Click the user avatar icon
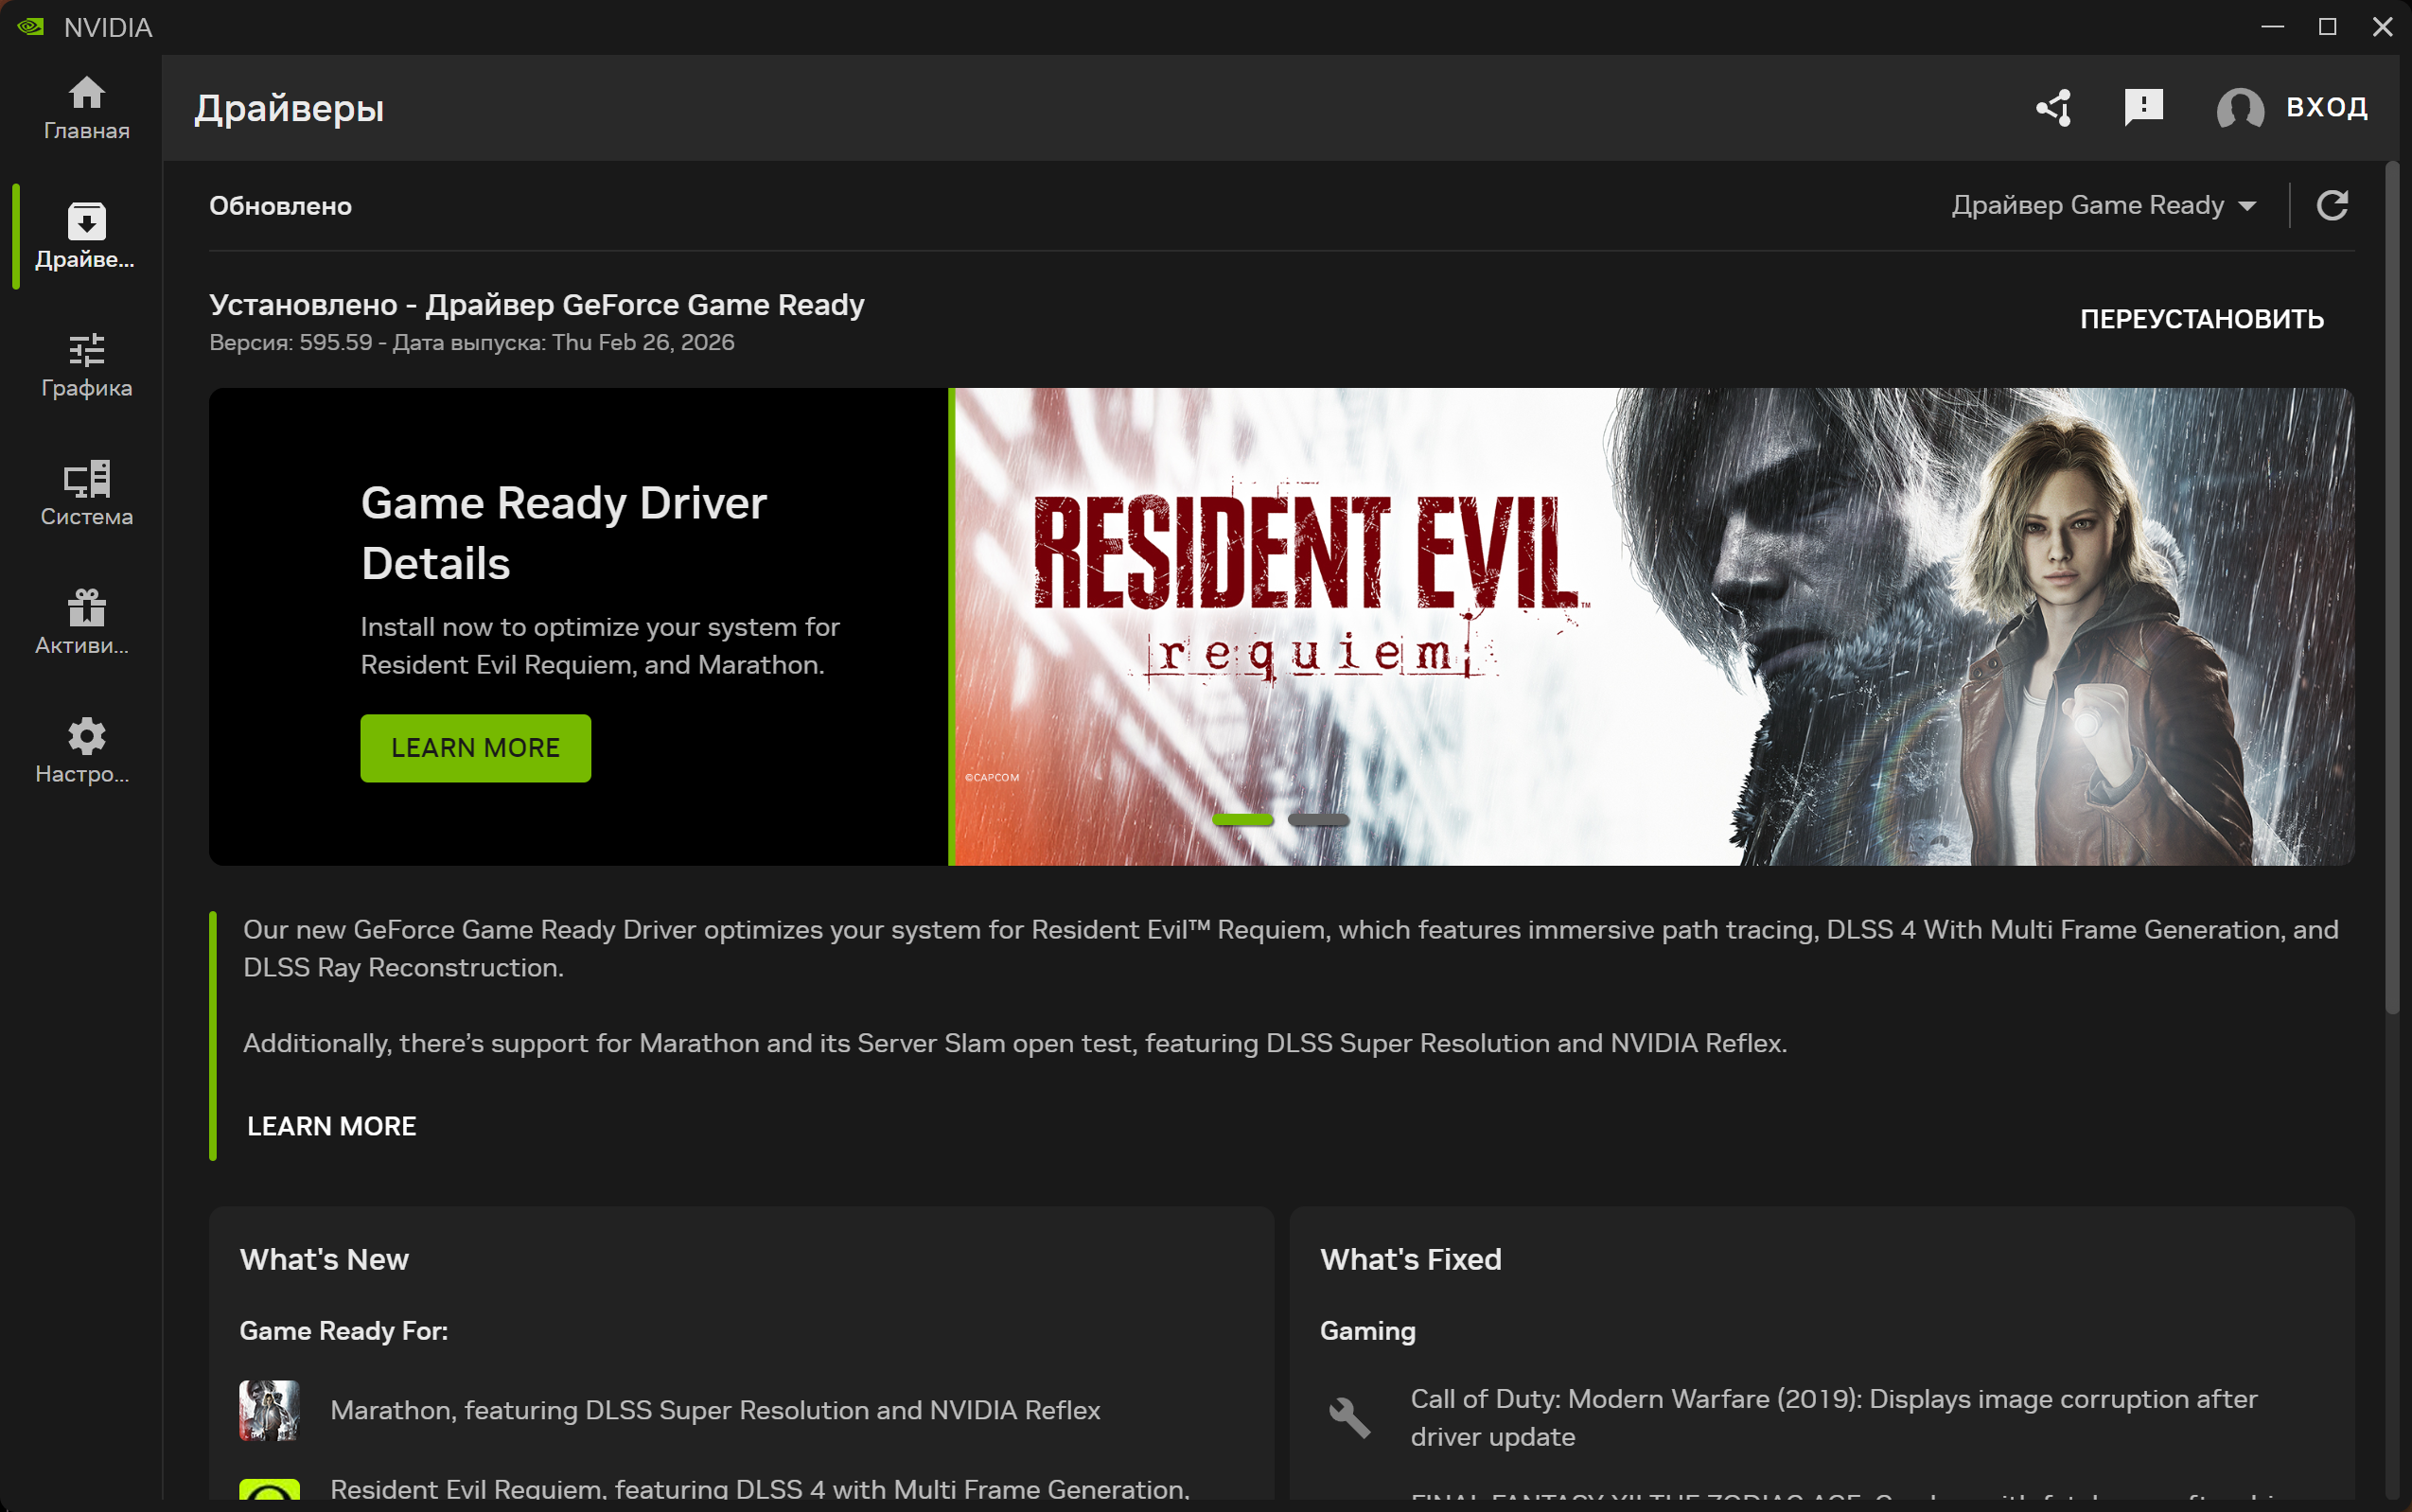 pos(2240,108)
